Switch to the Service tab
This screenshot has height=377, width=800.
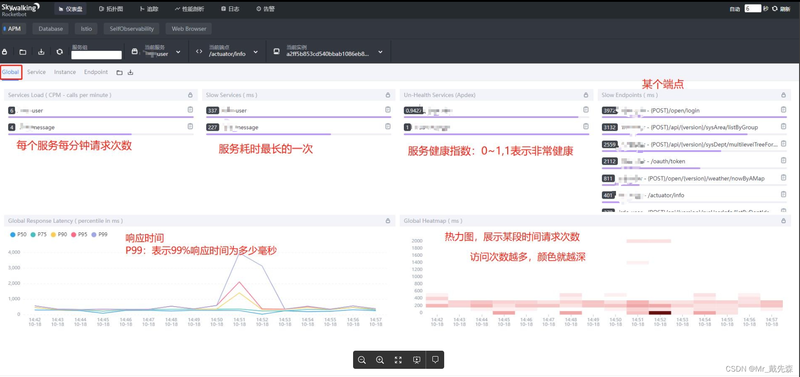pos(36,72)
